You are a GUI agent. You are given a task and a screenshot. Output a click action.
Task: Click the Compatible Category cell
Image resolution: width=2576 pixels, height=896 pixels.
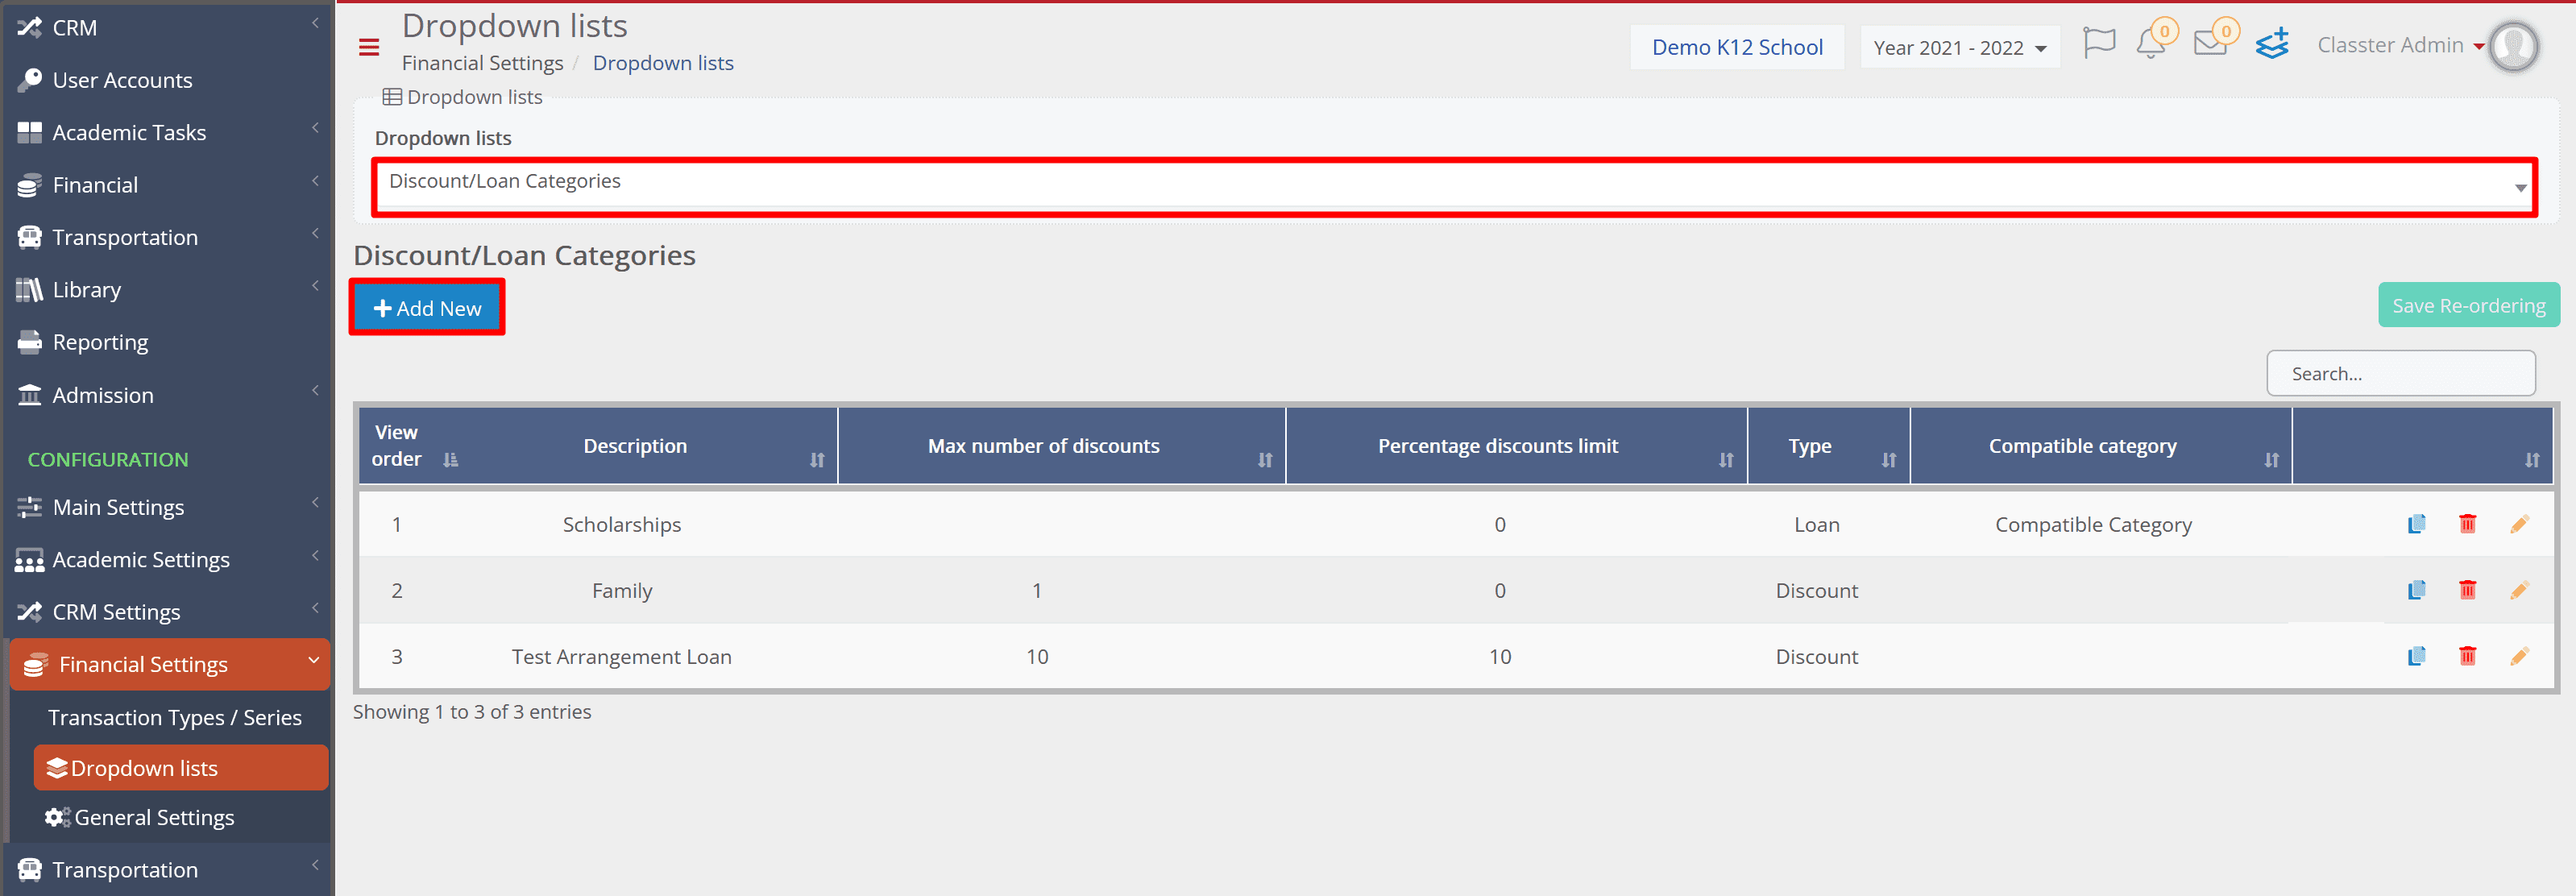(x=2092, y=524)
